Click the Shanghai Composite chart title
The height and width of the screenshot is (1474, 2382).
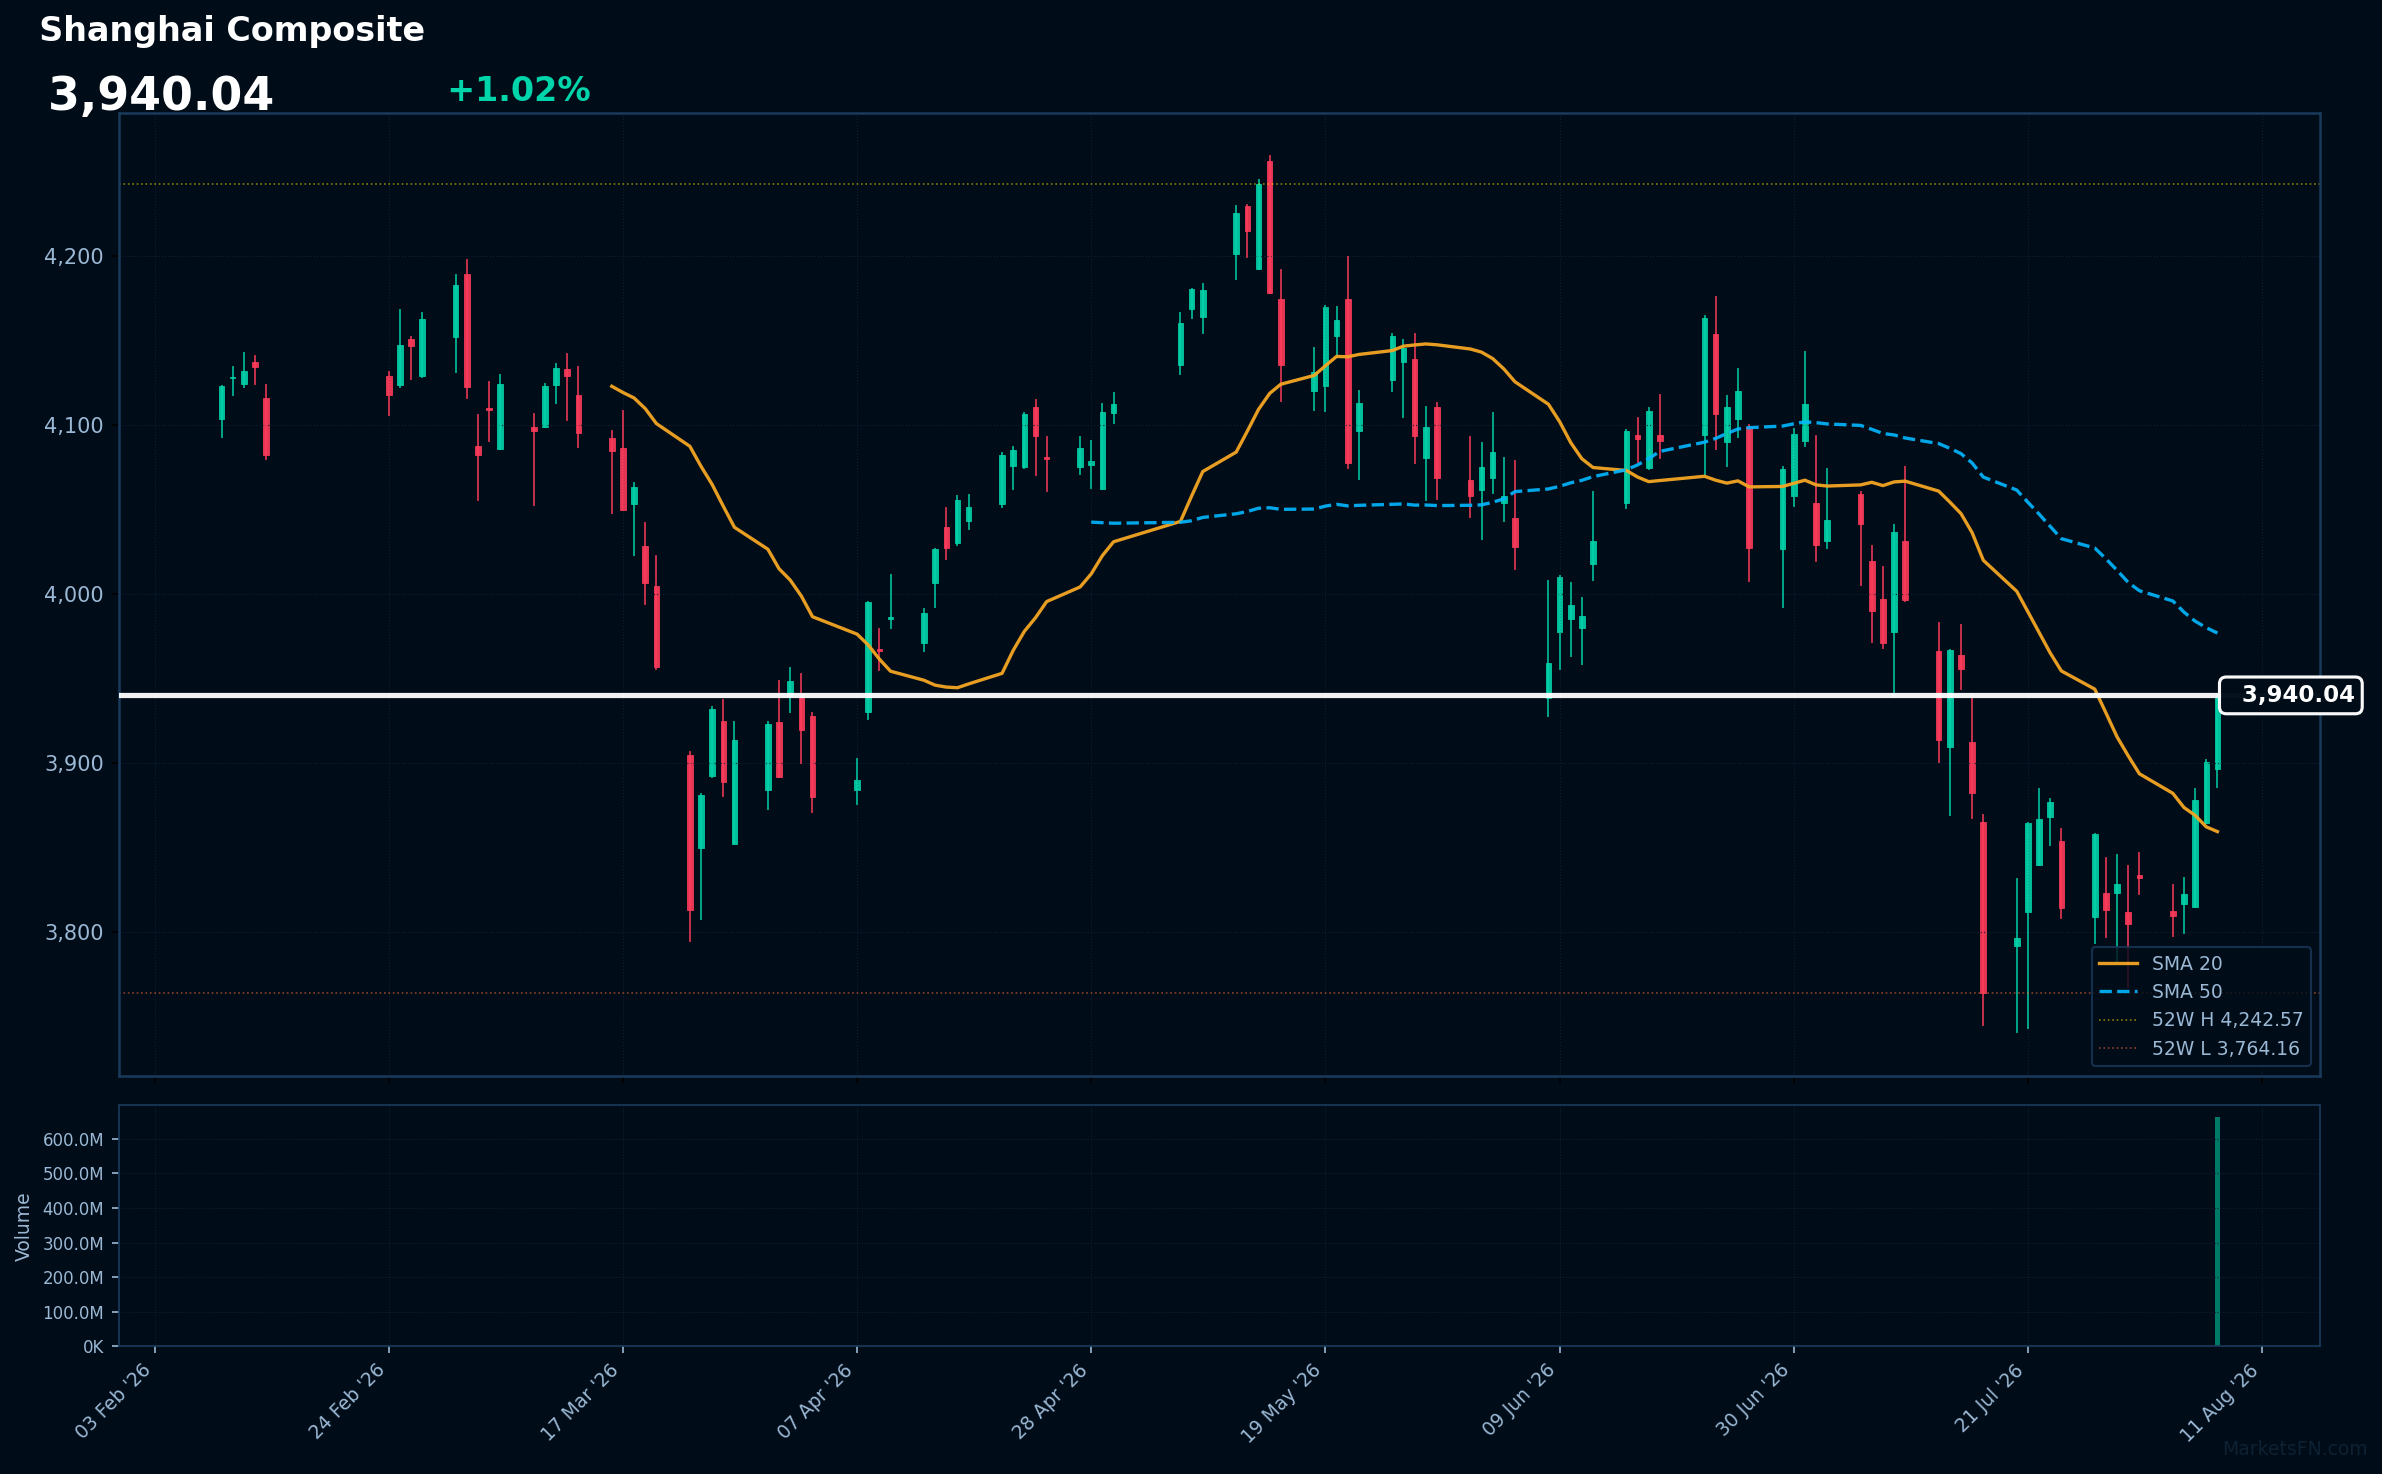[232, 30]
